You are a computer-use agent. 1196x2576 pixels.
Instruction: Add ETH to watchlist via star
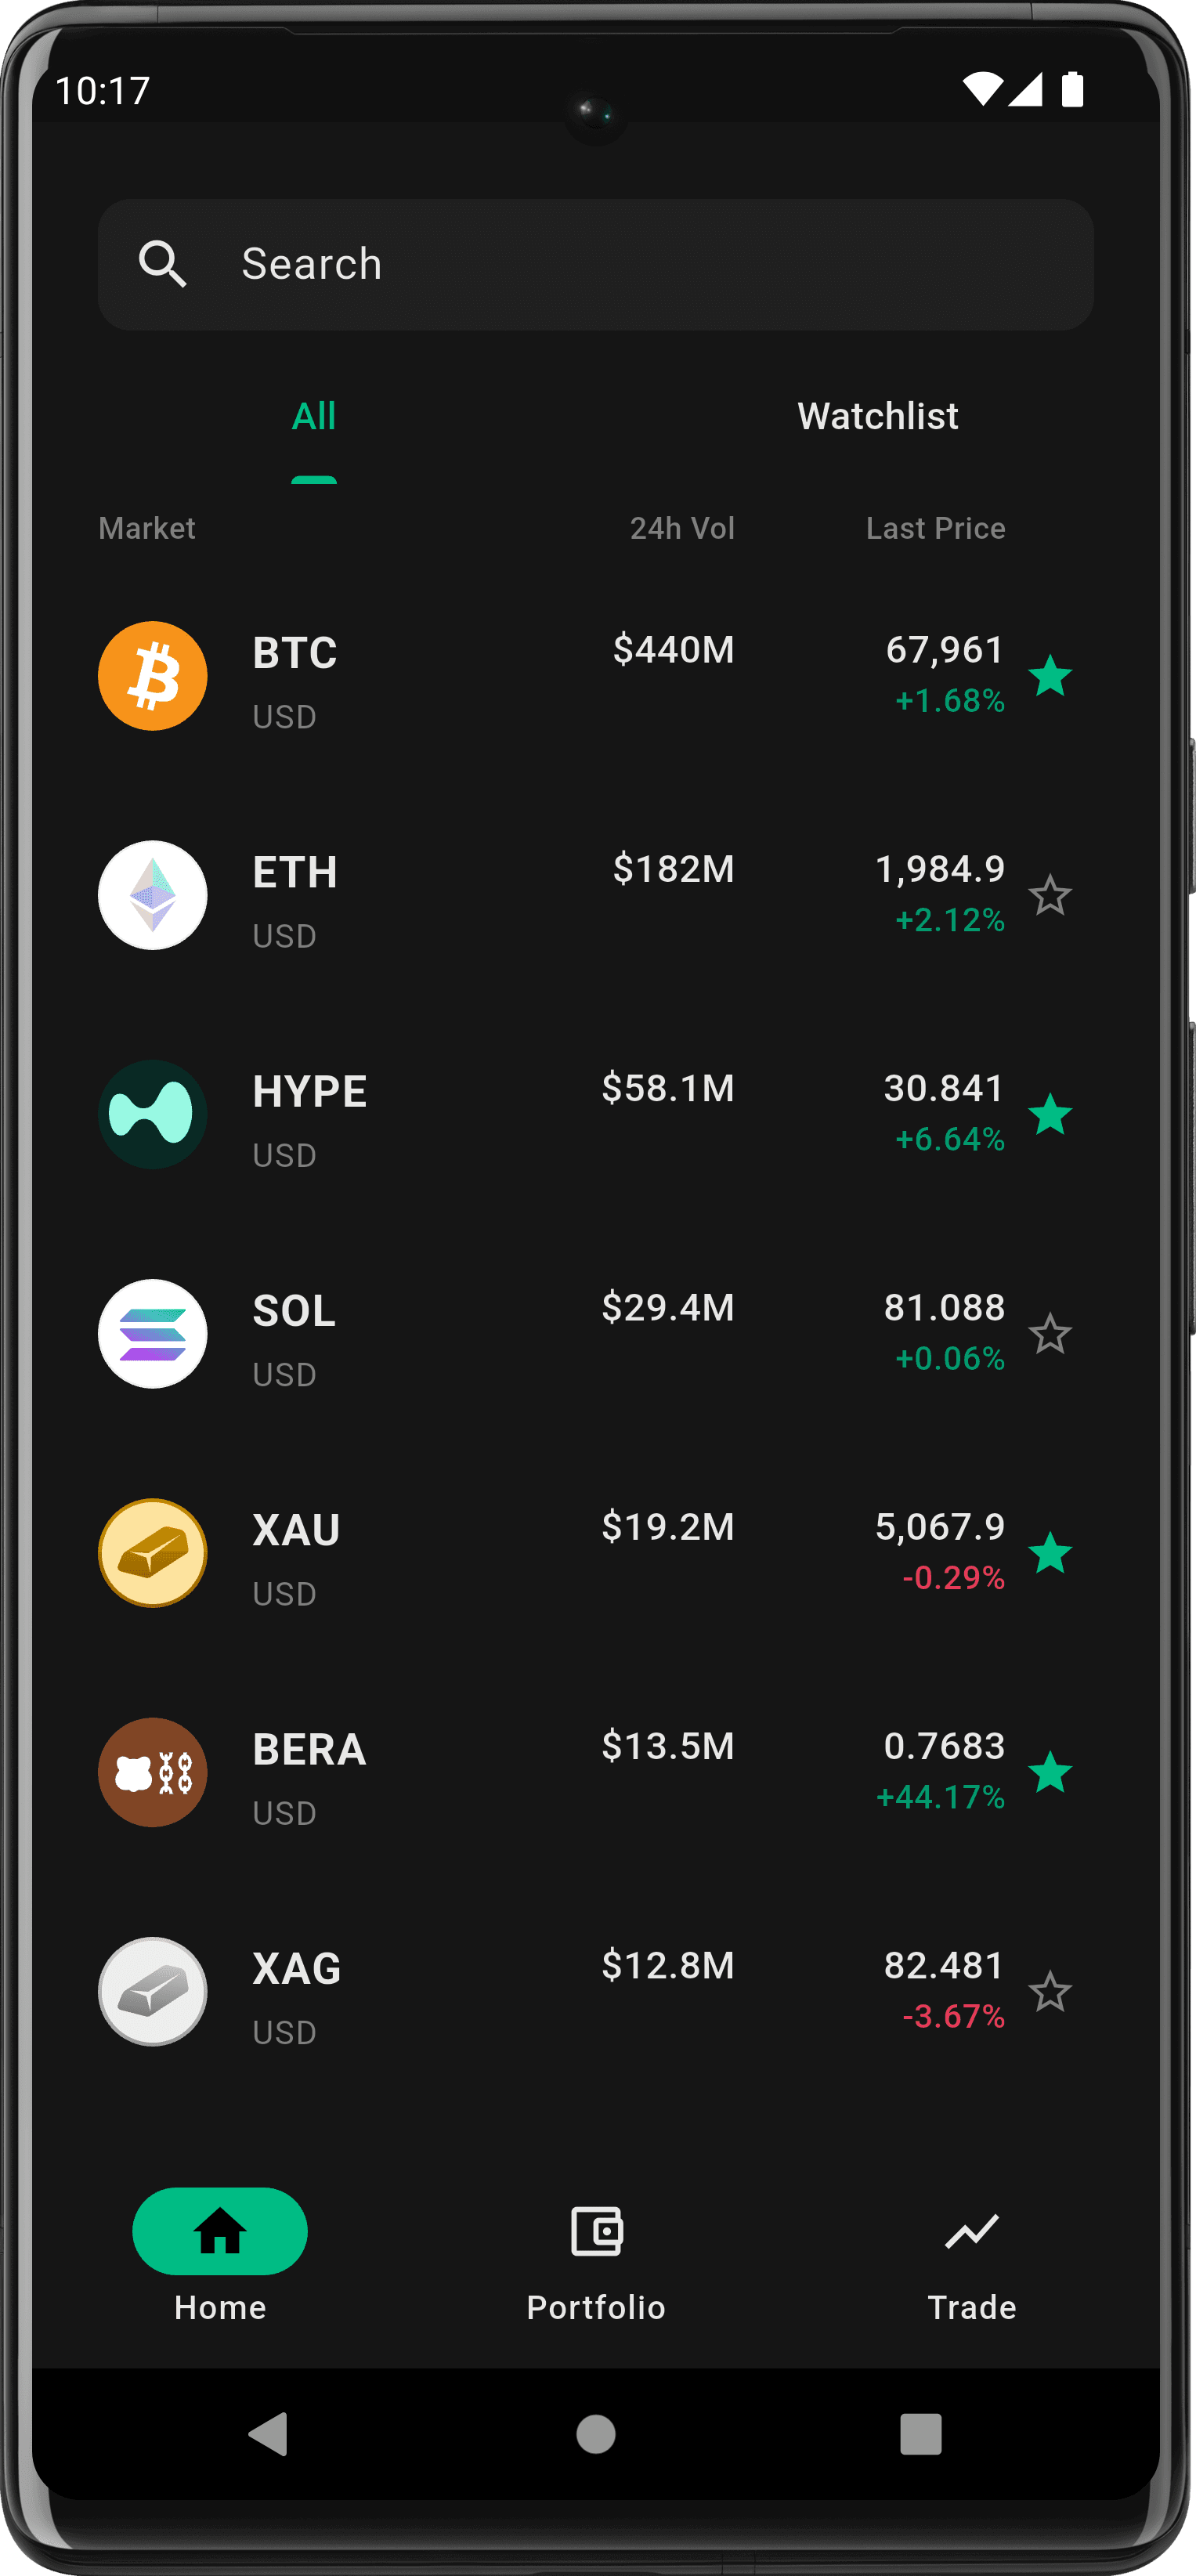(1050, 895)
